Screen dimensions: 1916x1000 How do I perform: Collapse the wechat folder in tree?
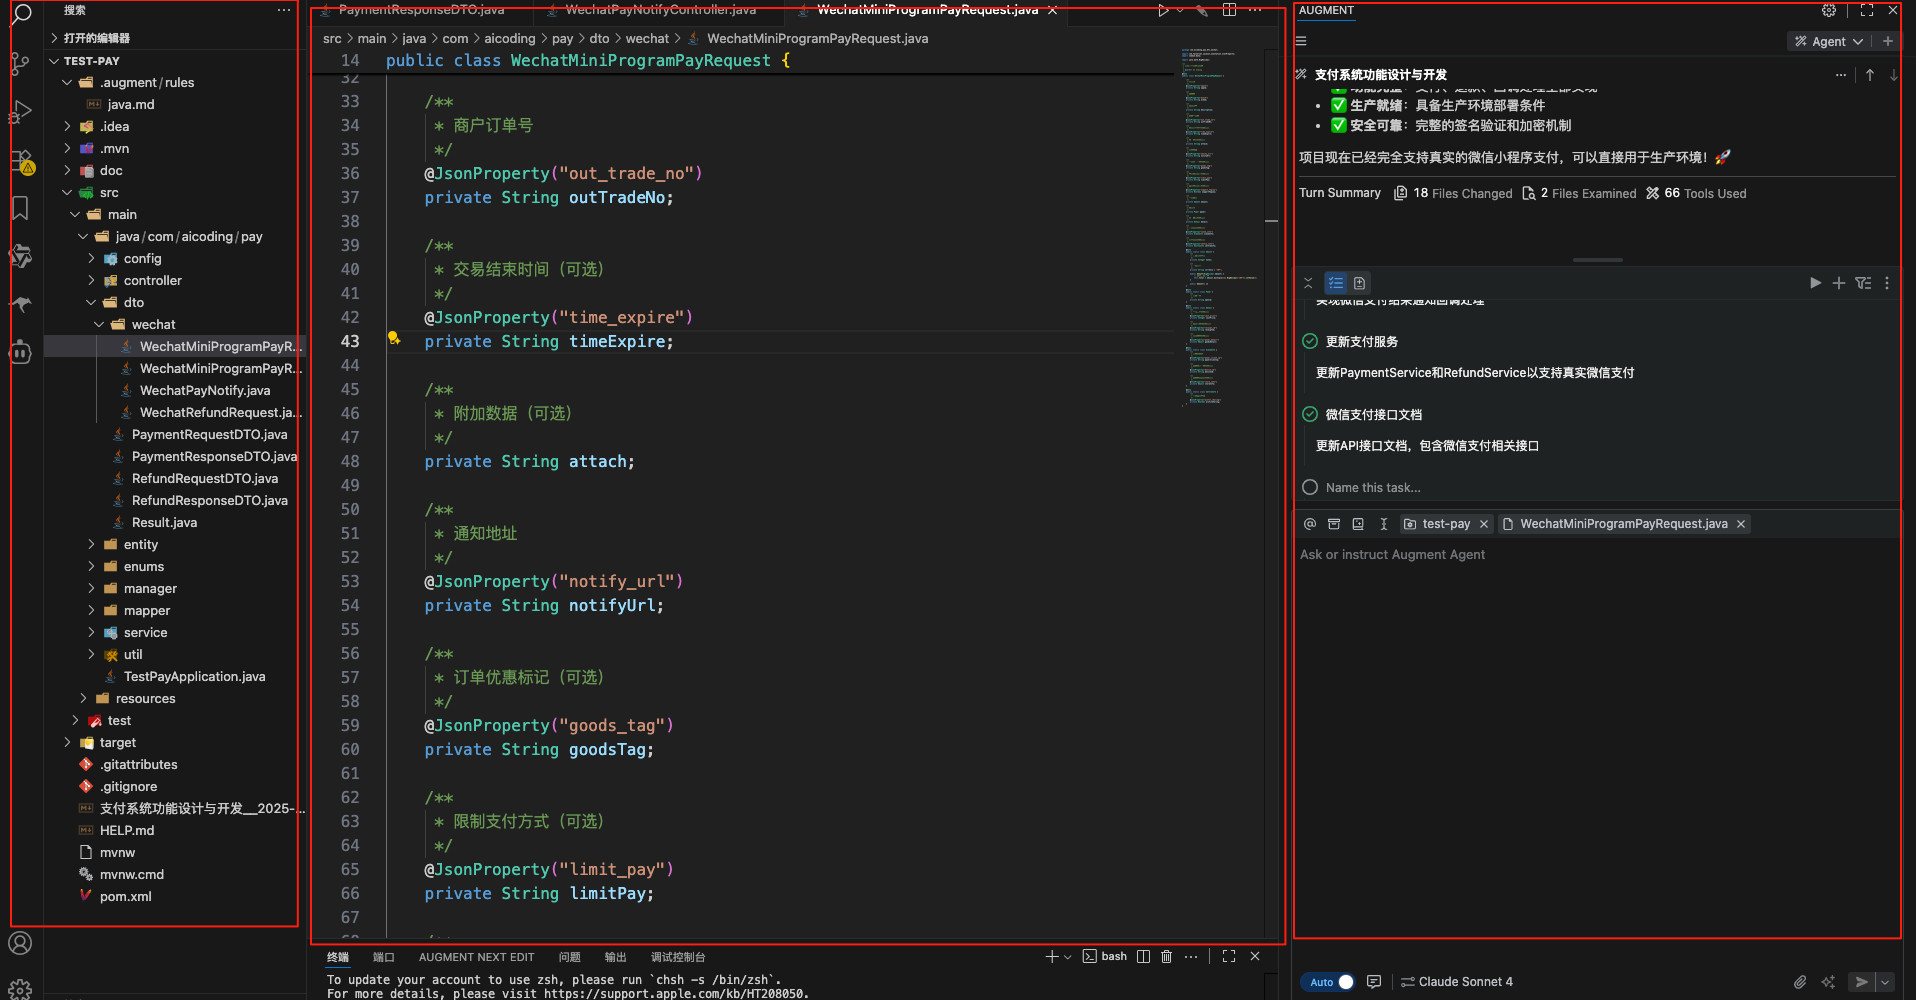(99, 325)
